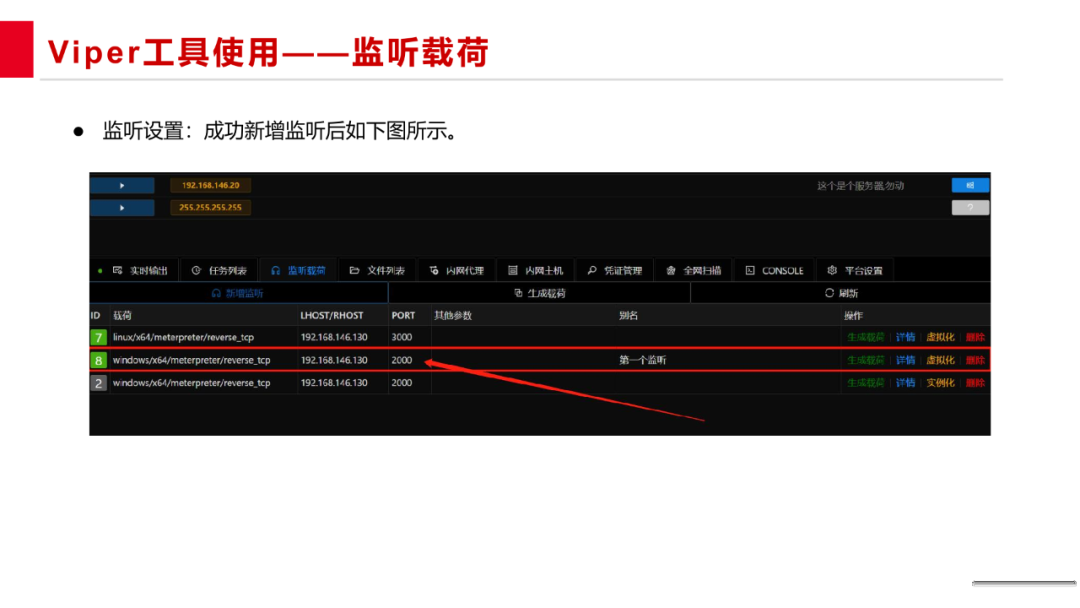Click the alias 第一个监听
1080x608 pixels.
pos(643,360)
